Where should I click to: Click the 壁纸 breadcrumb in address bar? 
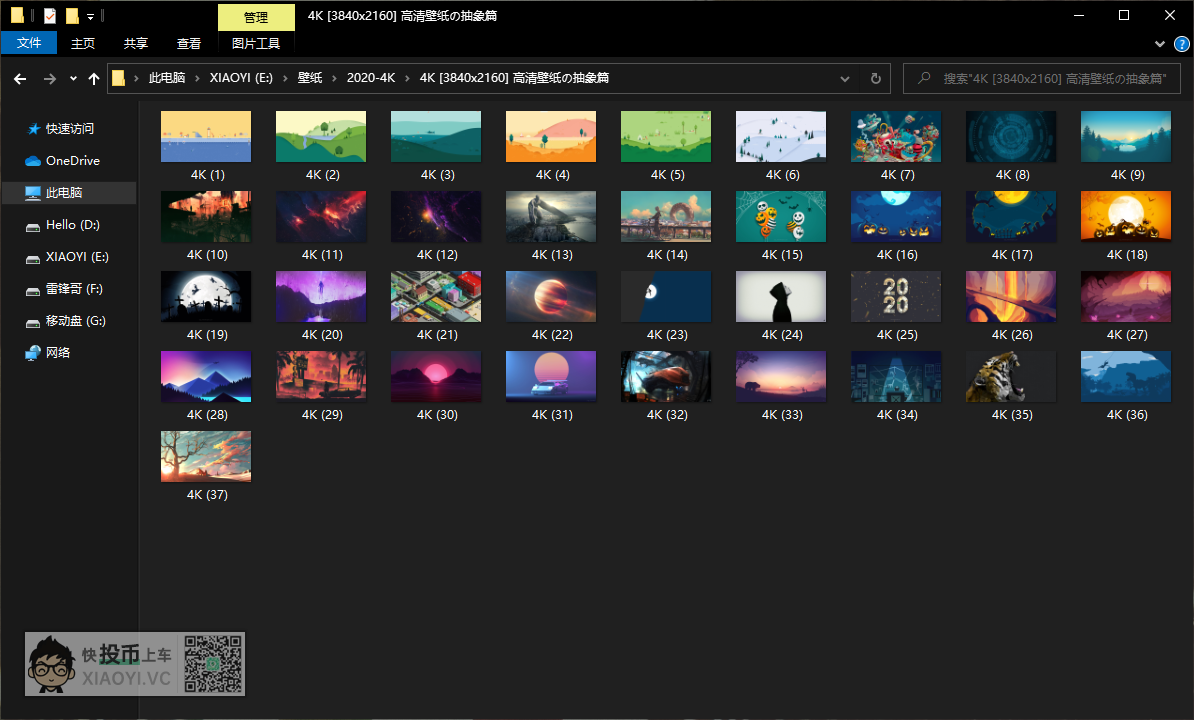click(310, 78)
